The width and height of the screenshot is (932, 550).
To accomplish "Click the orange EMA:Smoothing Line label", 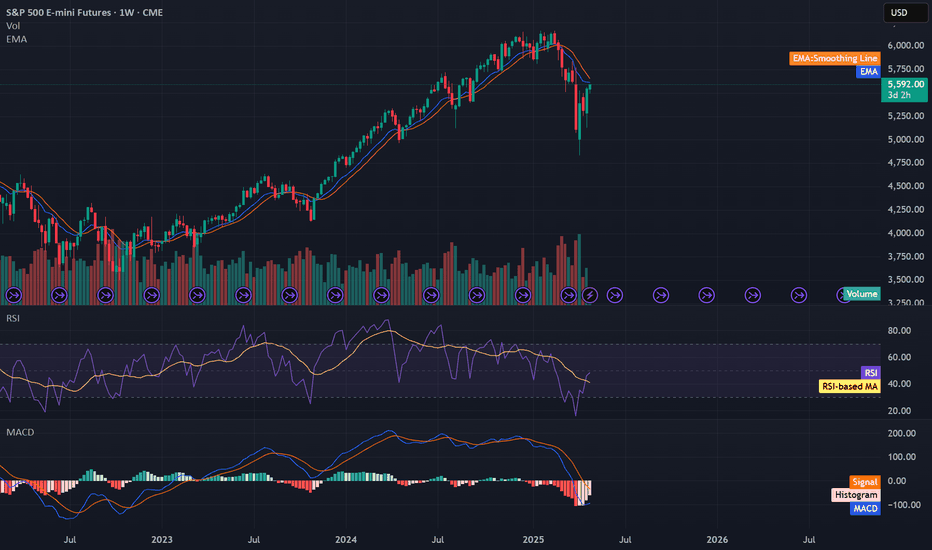I will [835, 58].
